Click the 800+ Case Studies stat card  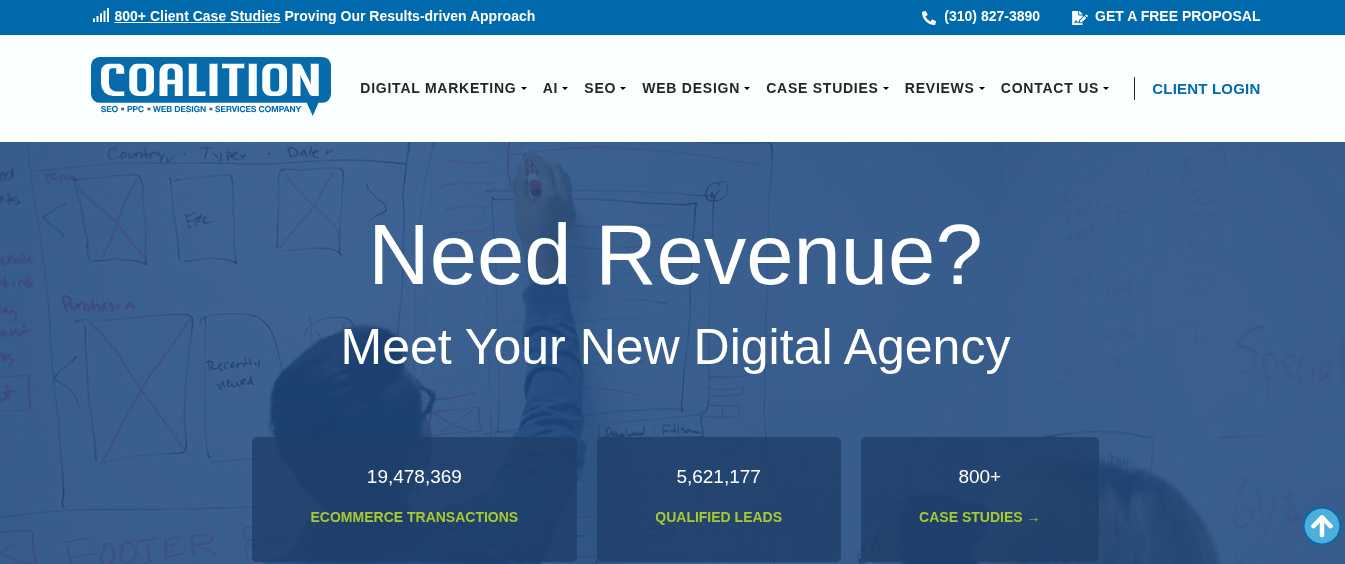pos(979,498)
